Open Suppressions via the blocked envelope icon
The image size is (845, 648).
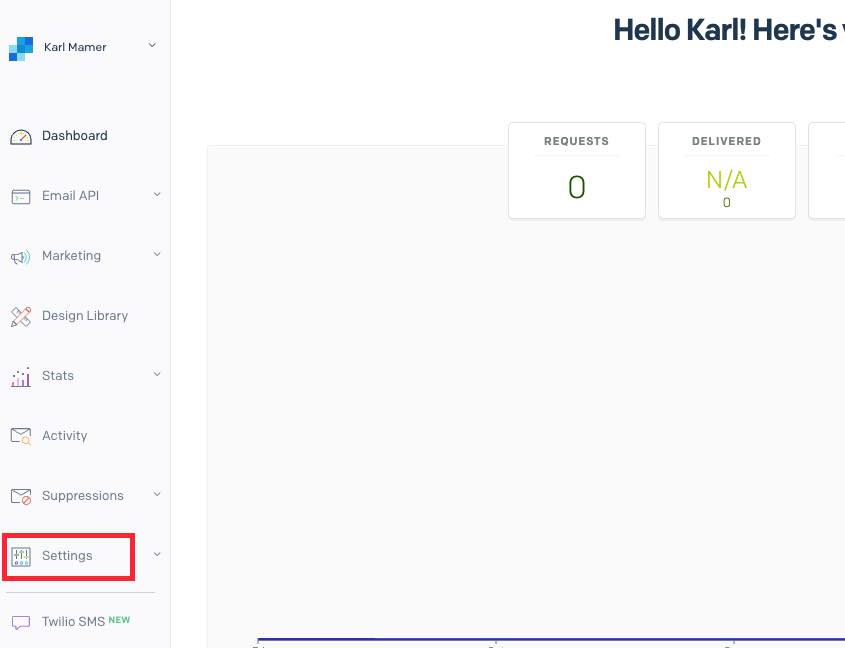click(x=21, y=495)
